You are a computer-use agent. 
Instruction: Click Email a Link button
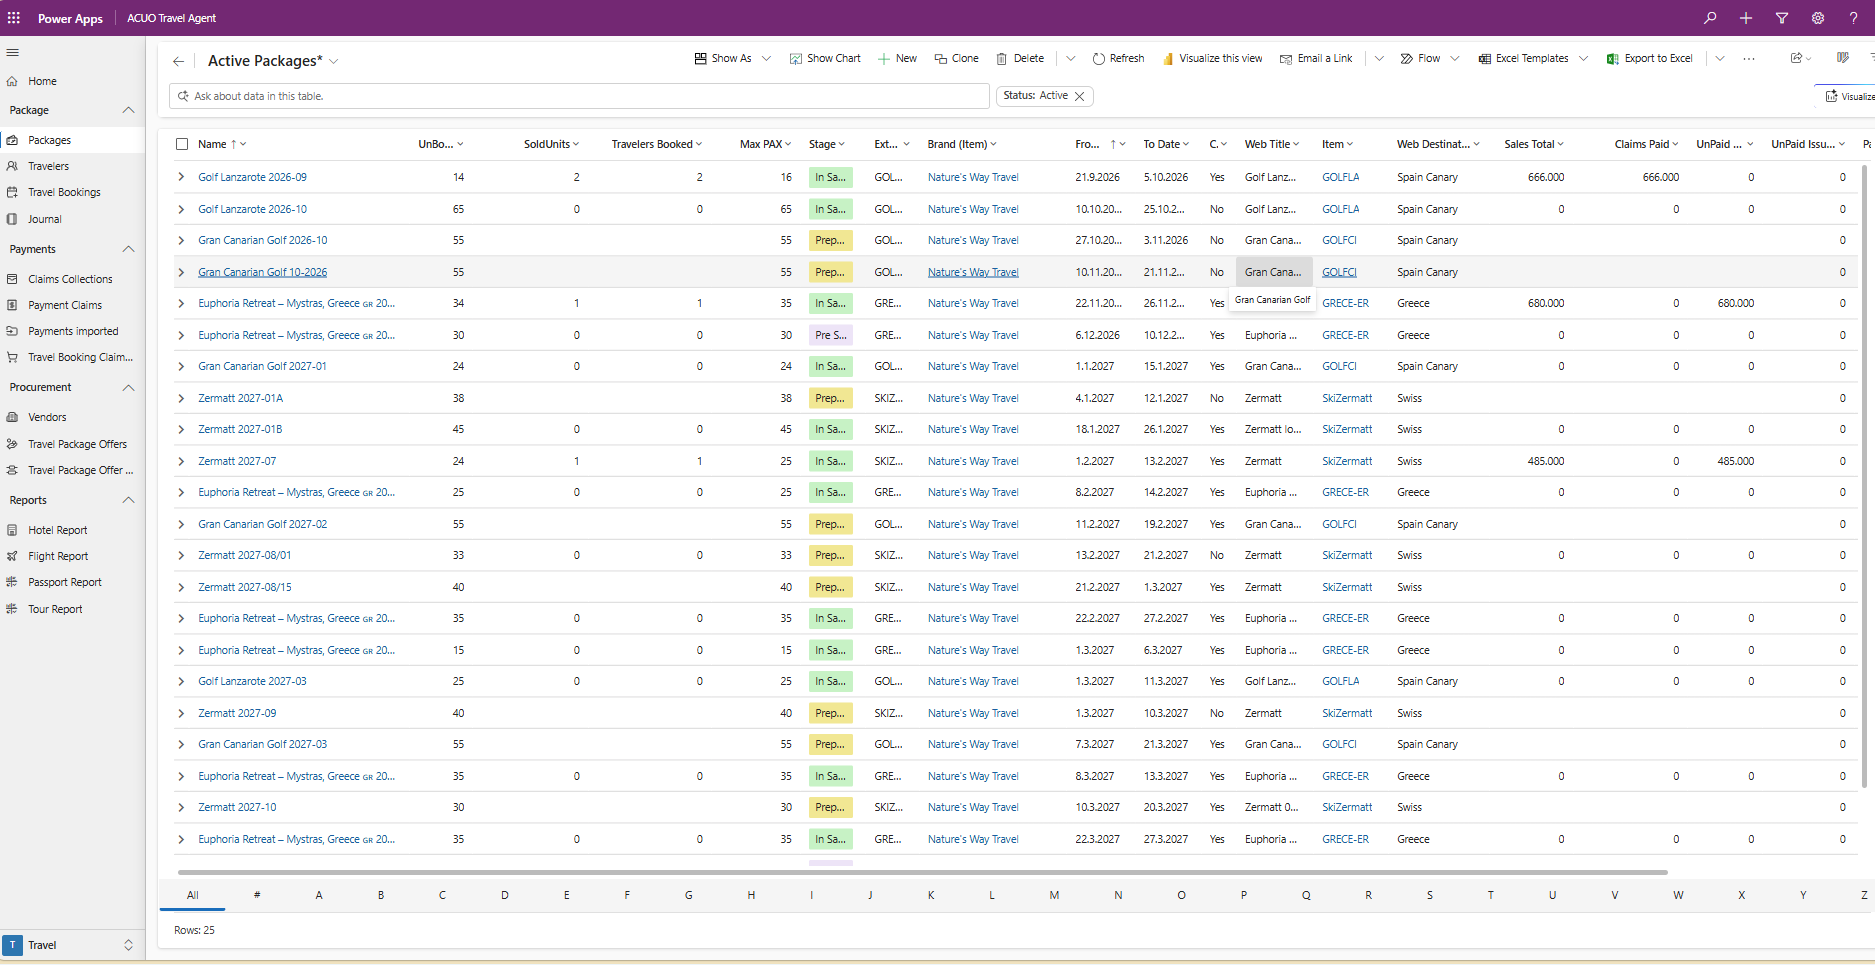1316,59
